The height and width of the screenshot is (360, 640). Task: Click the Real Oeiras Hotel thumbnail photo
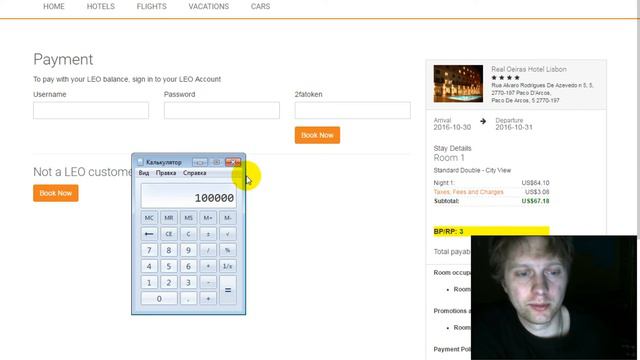click(x=458, y=84)
